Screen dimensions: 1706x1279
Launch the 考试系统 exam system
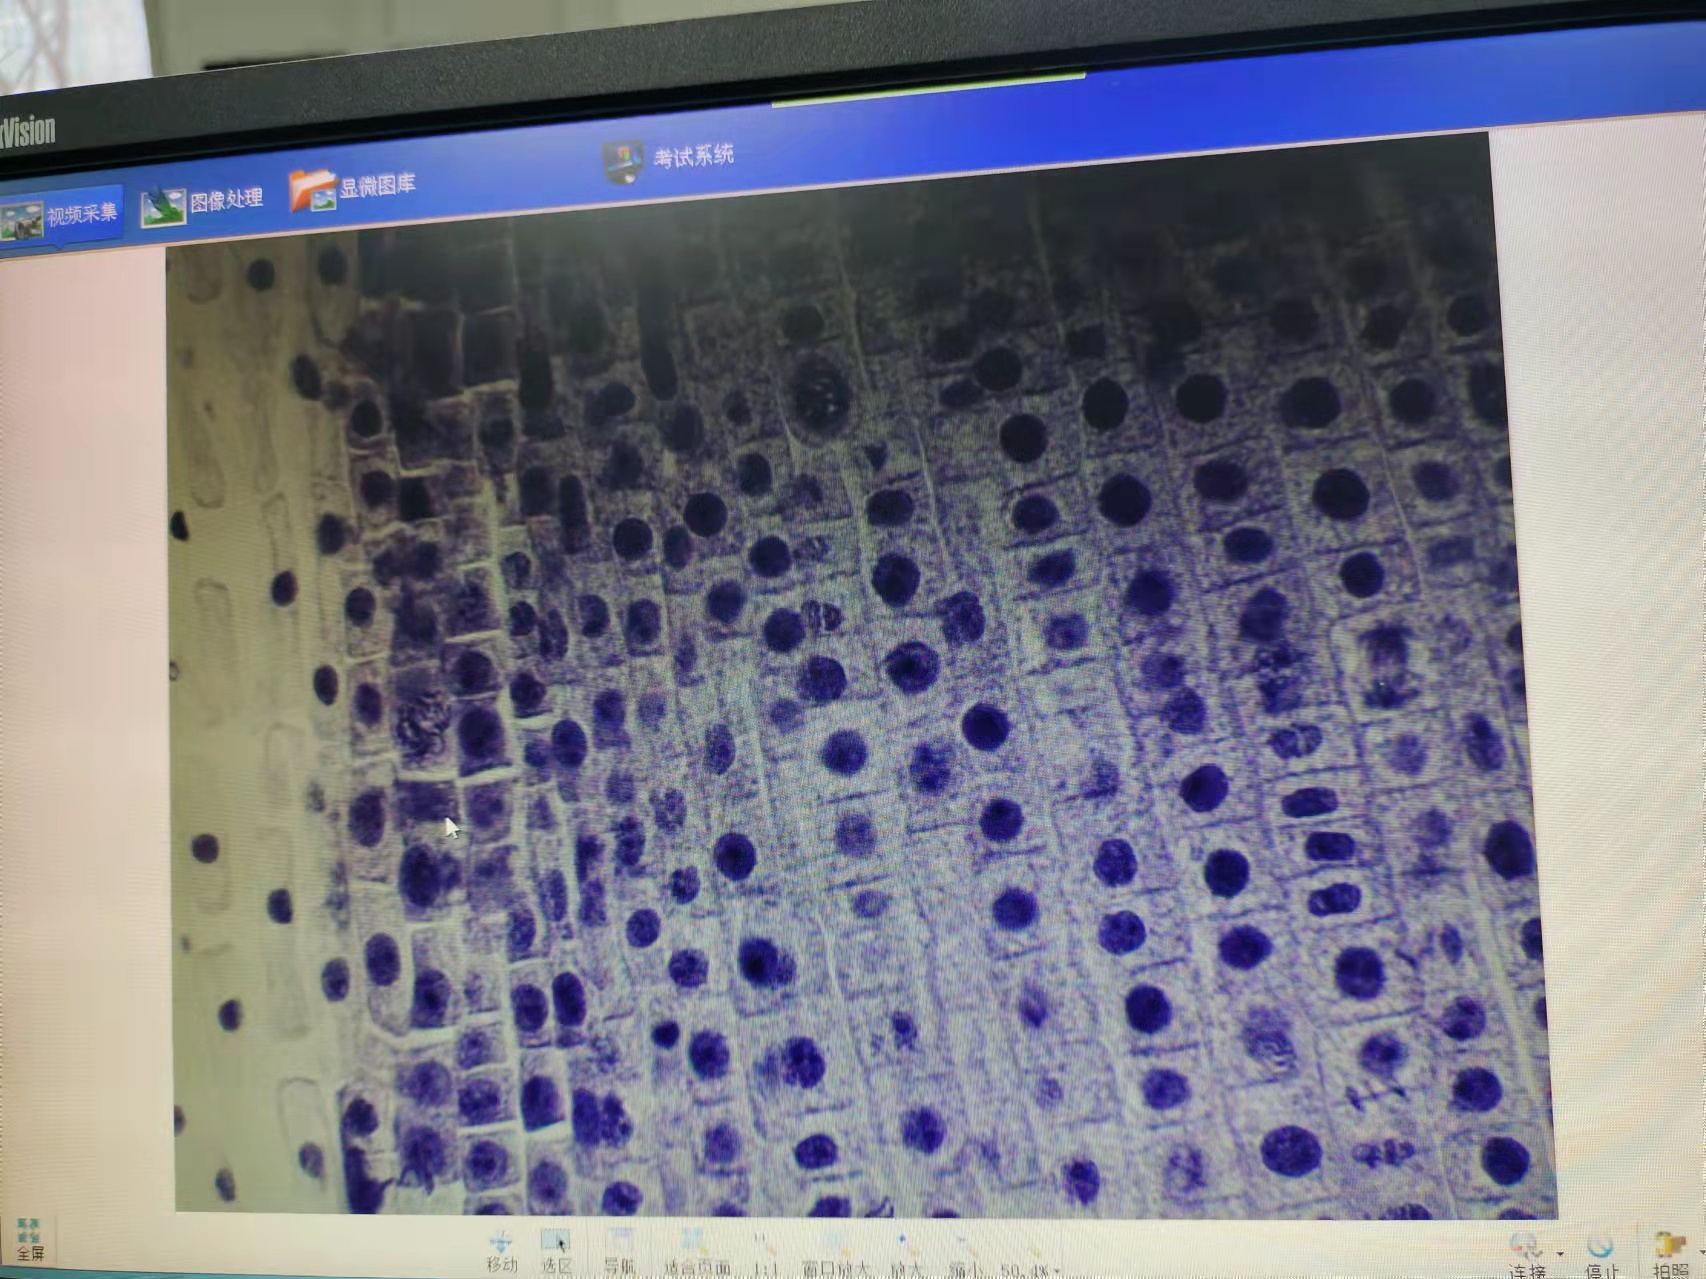point(670,158)
